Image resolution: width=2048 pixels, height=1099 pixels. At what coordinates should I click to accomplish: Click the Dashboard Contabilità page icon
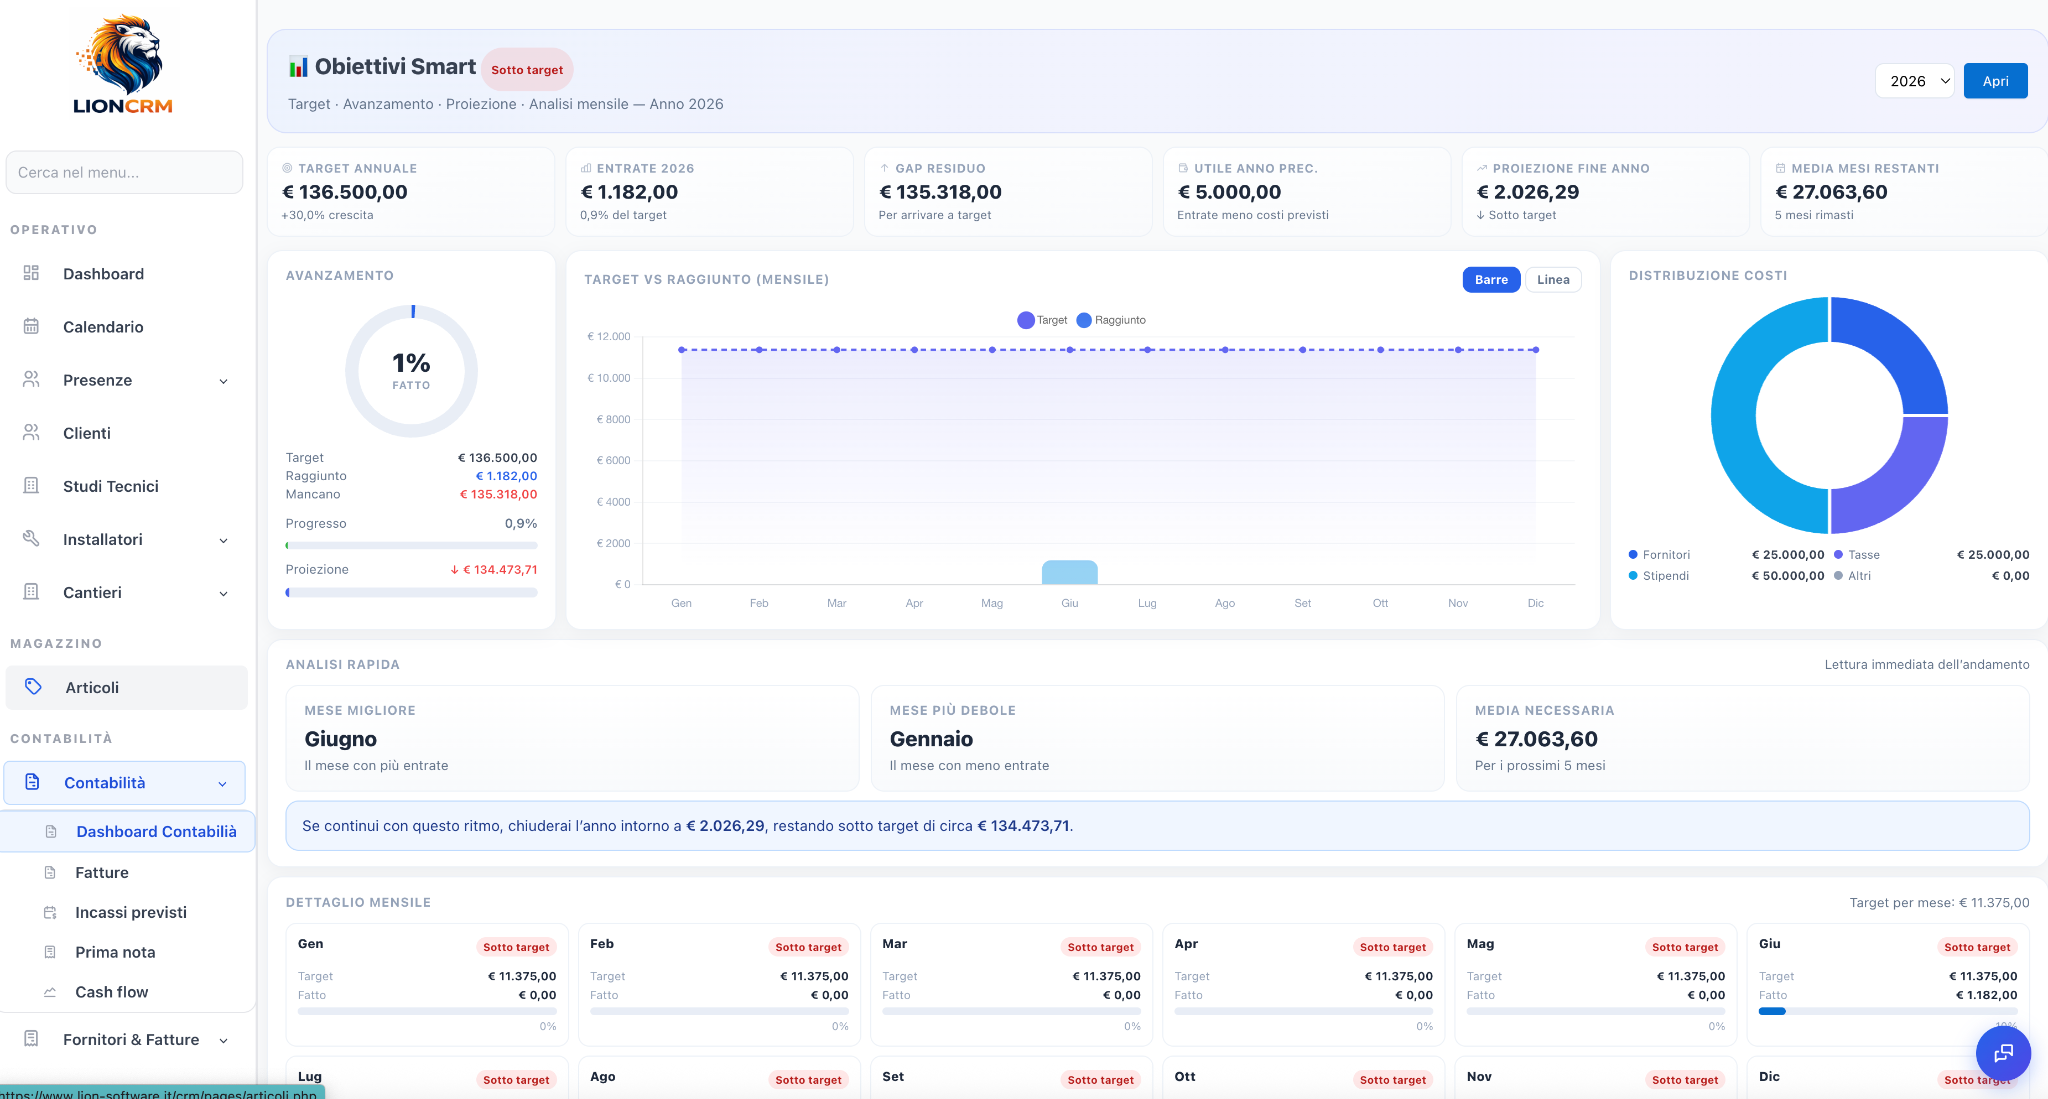tap(51, 831)
